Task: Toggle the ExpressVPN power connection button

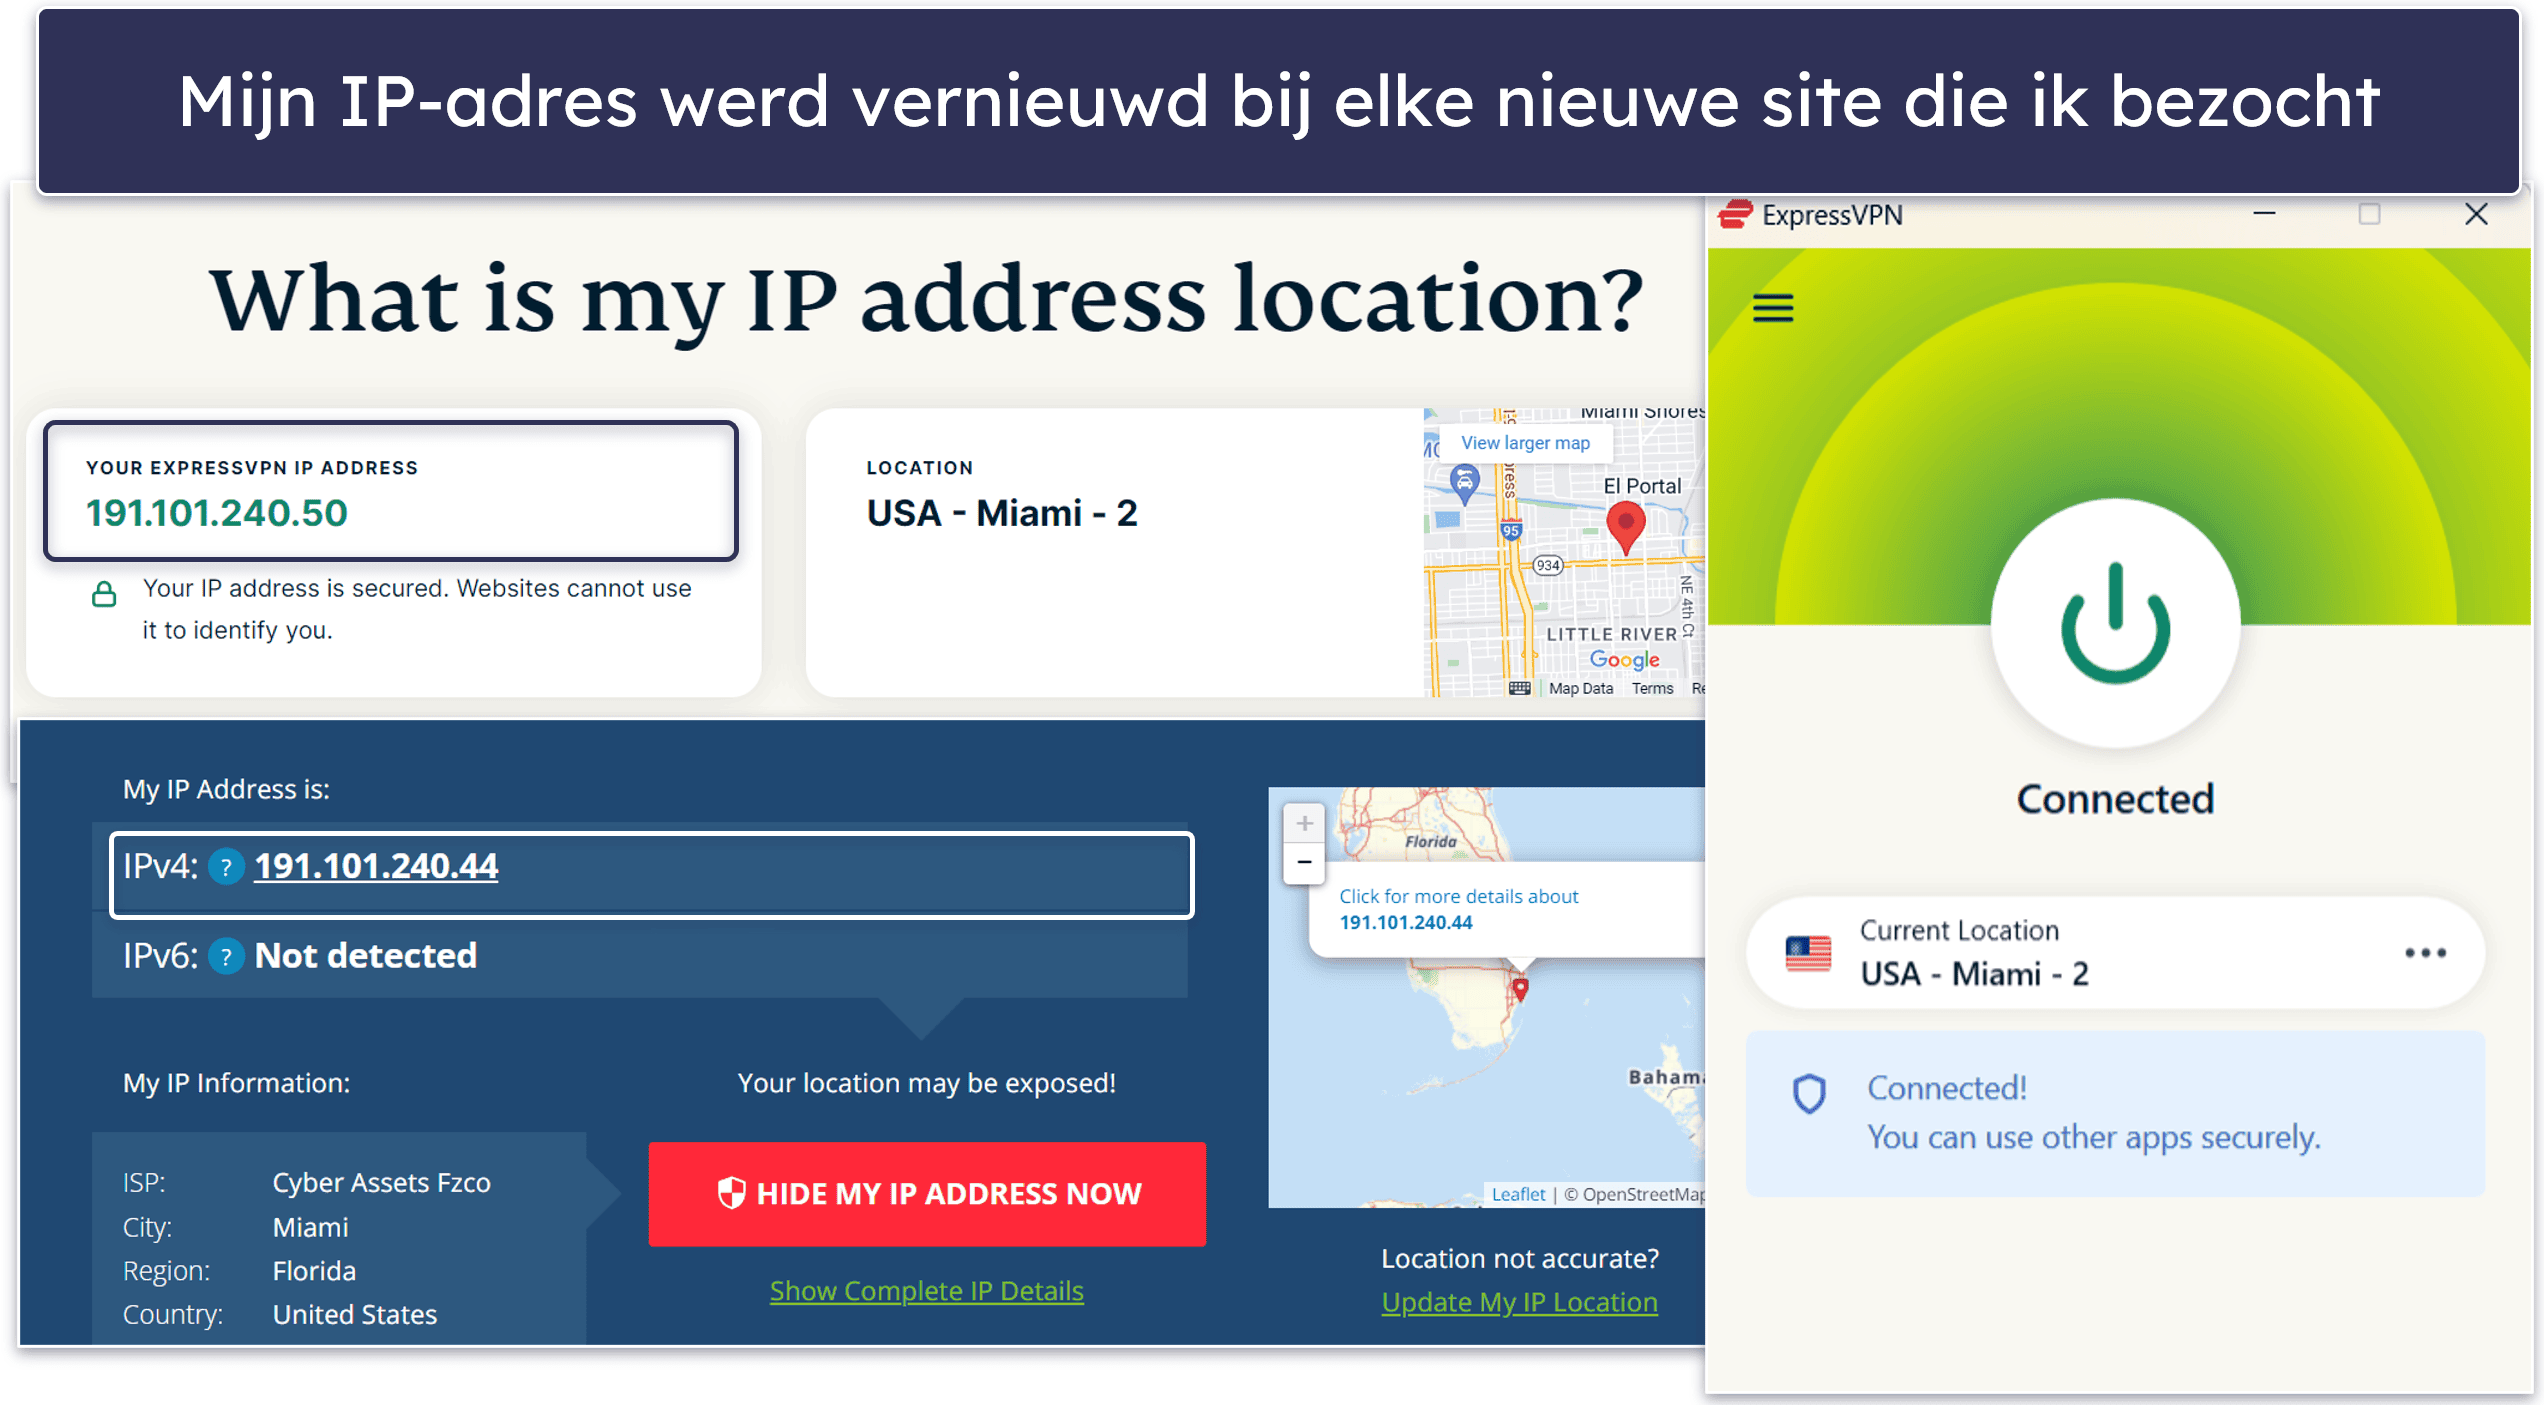Action: (2115, 624)
